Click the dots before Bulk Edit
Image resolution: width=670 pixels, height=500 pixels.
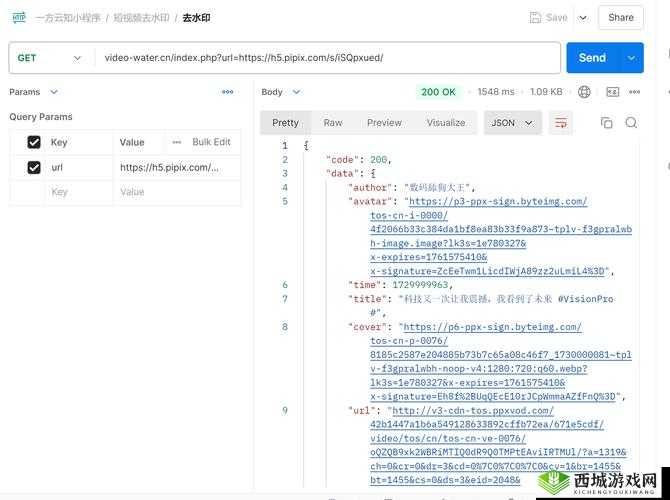(x=177, y=142)
